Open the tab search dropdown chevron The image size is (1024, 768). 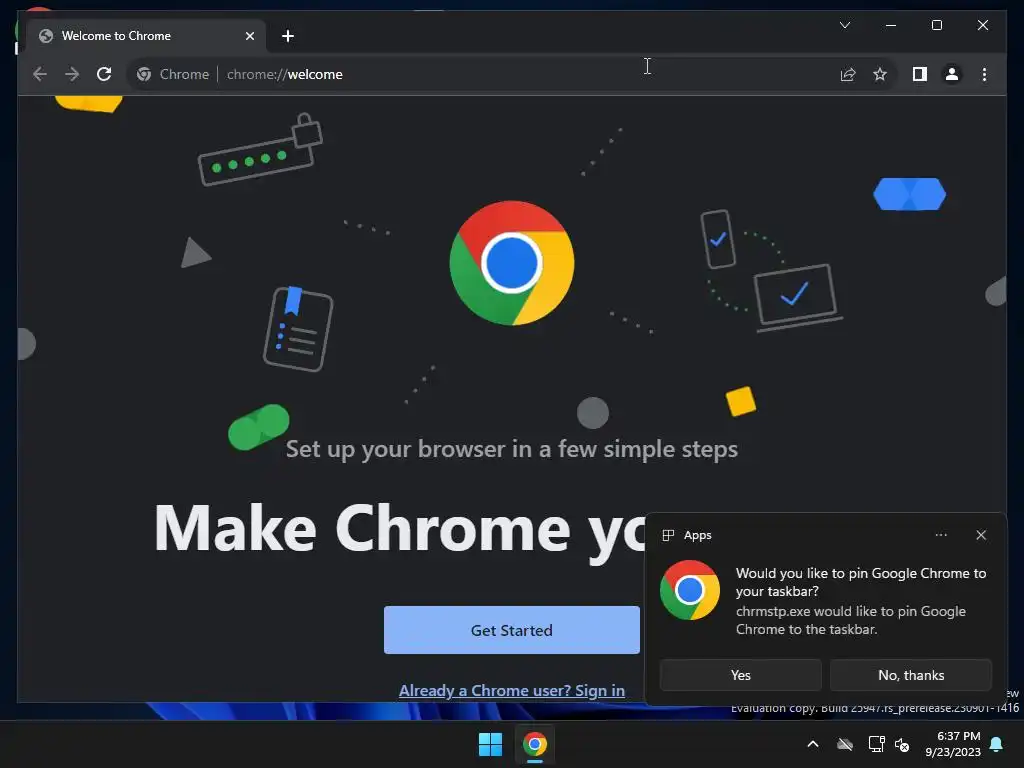844,25
